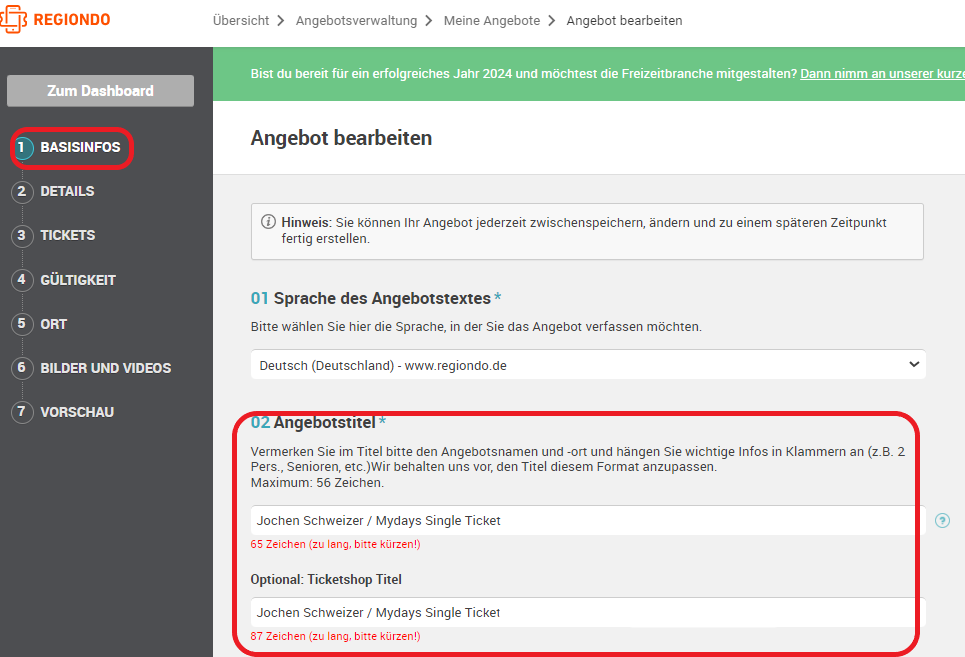This screenshot has height=657, width=965.
Task: Click step 3 circle icon Tickets
Action: (22, 236)
